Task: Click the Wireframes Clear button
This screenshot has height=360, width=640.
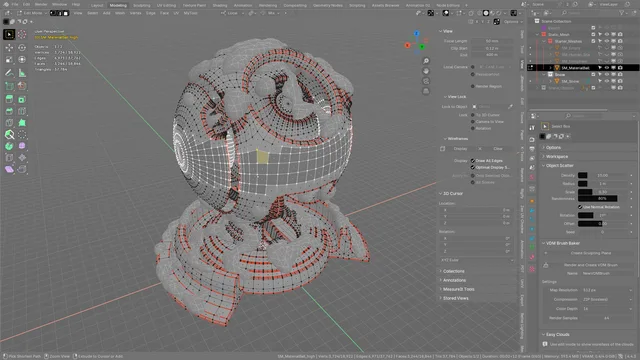Action: coord(498,149)
